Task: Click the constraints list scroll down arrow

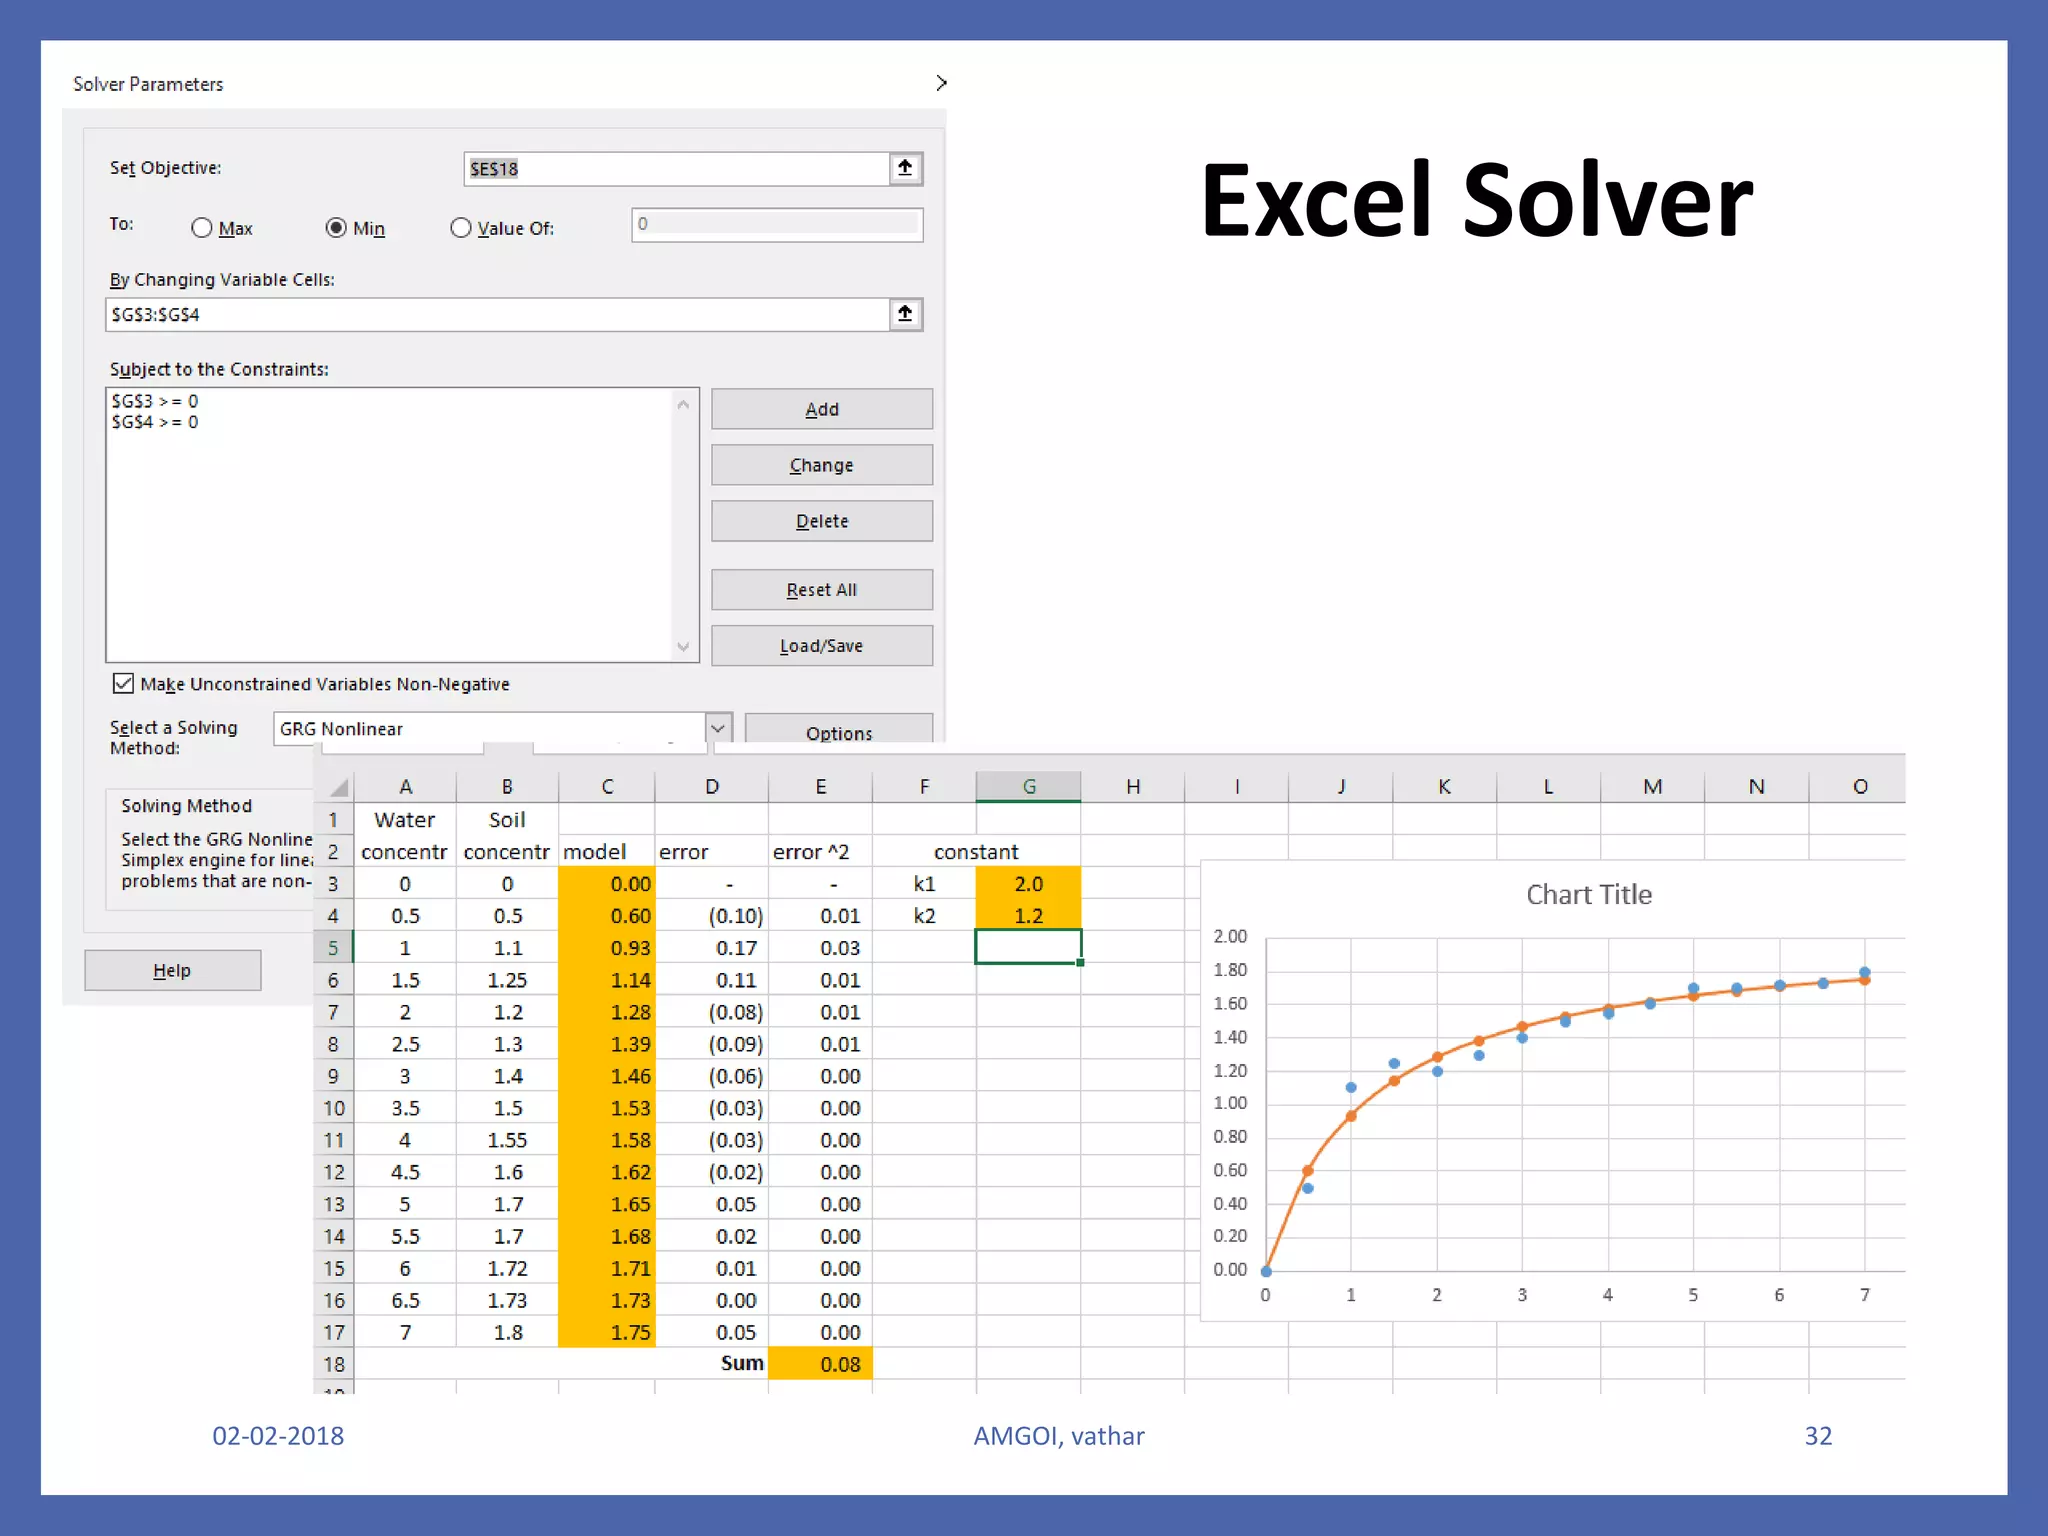Action: [683, 646]
